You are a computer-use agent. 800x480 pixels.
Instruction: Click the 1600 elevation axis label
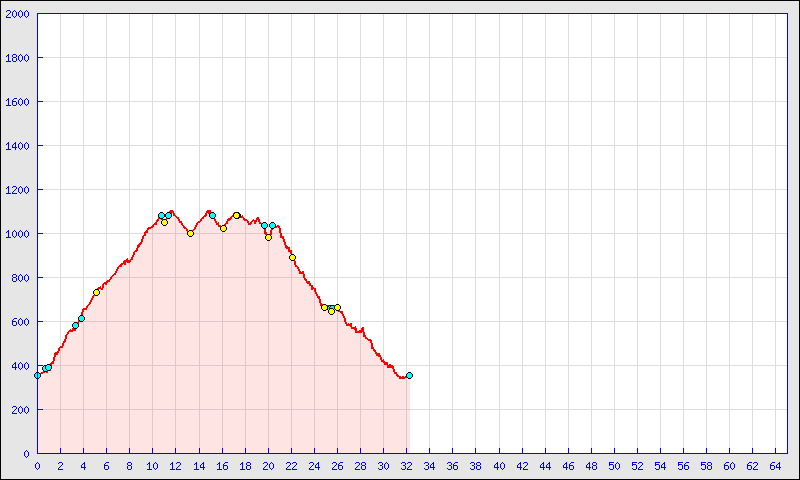pos(17,102)
